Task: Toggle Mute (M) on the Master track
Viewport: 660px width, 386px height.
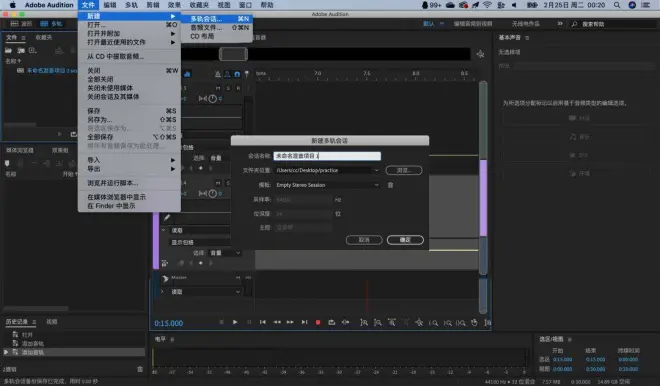Action: coord(238,278)
